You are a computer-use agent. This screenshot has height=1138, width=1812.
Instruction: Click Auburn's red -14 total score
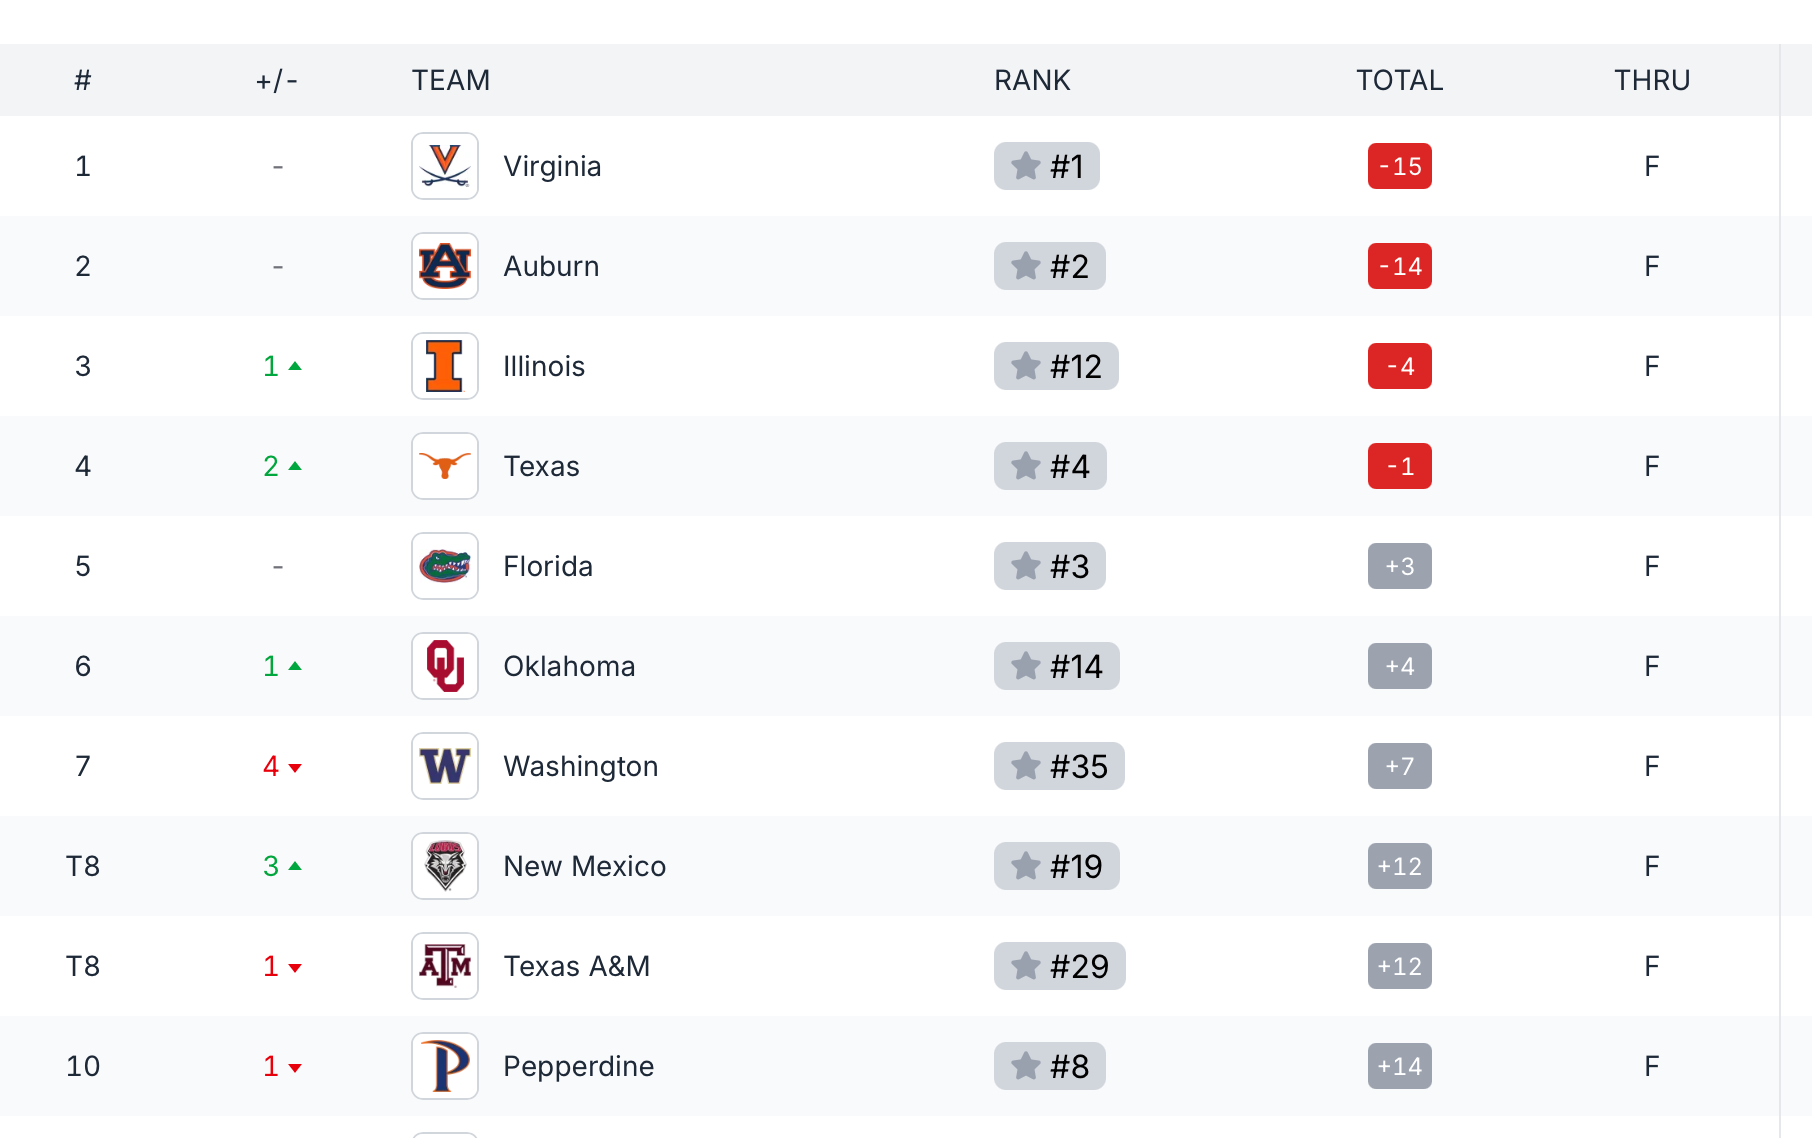coord(1400,266)
